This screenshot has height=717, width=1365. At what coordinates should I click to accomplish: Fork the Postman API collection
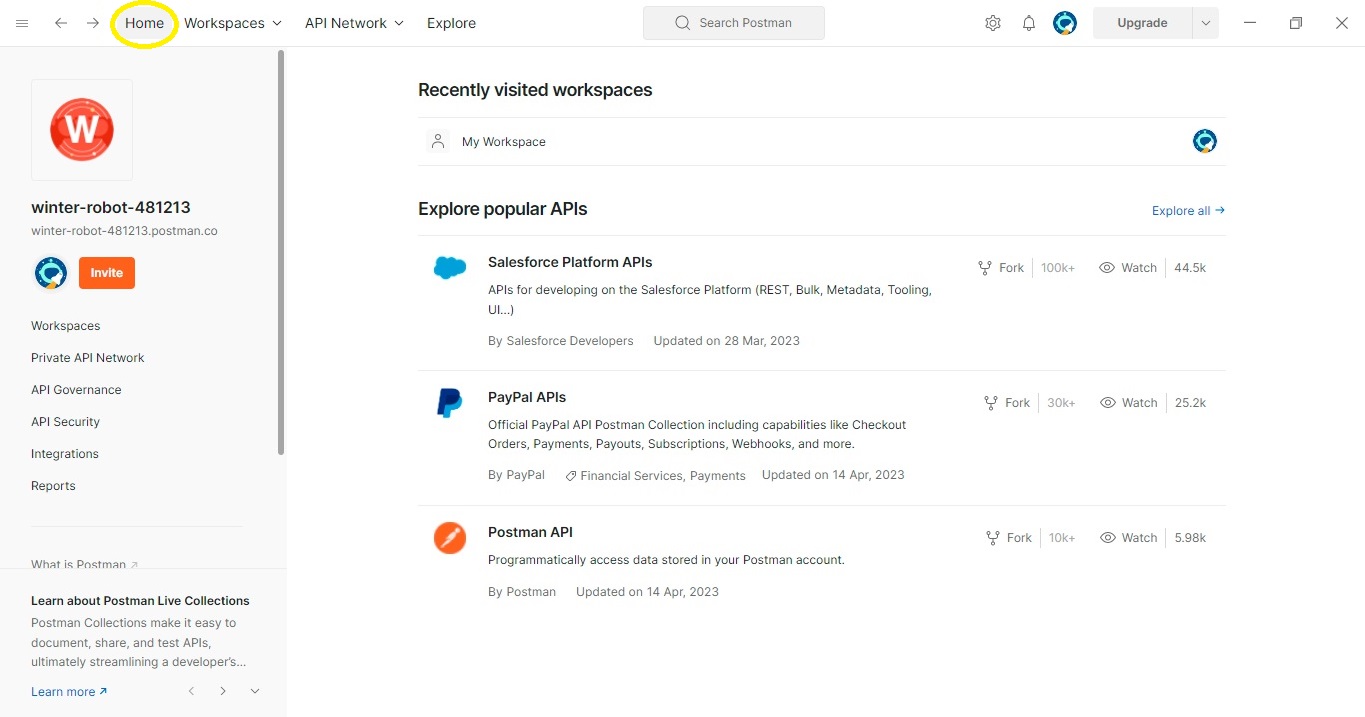(x=1008, y=538)
